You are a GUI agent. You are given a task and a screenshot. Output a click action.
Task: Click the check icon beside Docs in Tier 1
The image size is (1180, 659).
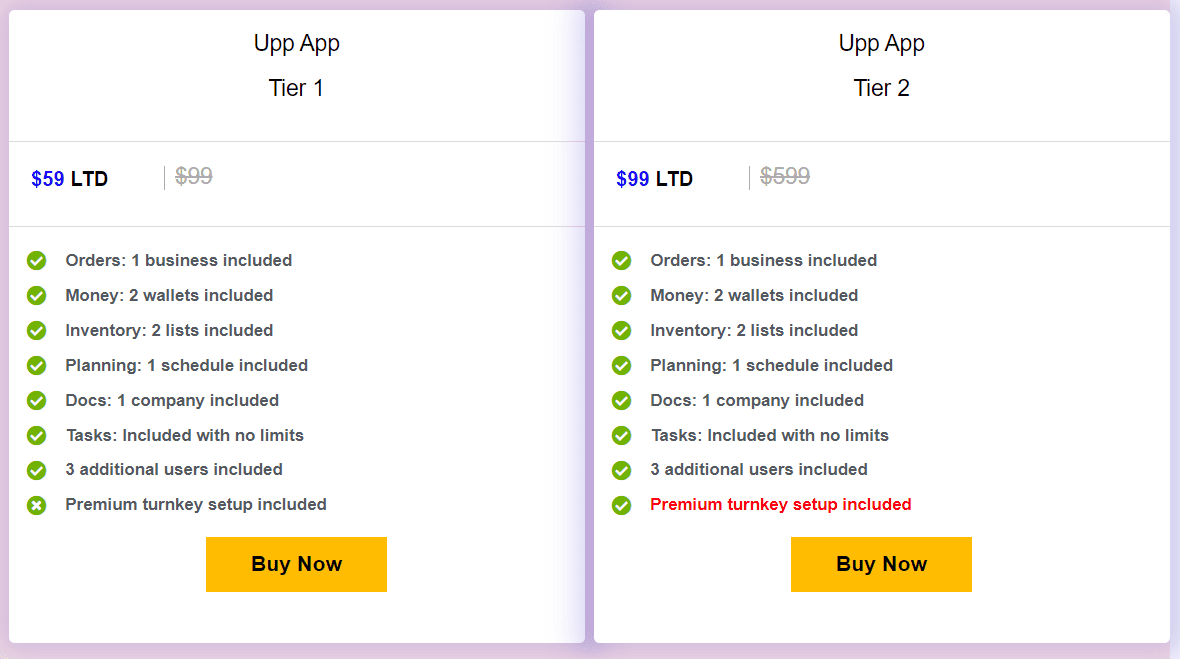pos(37,400)
